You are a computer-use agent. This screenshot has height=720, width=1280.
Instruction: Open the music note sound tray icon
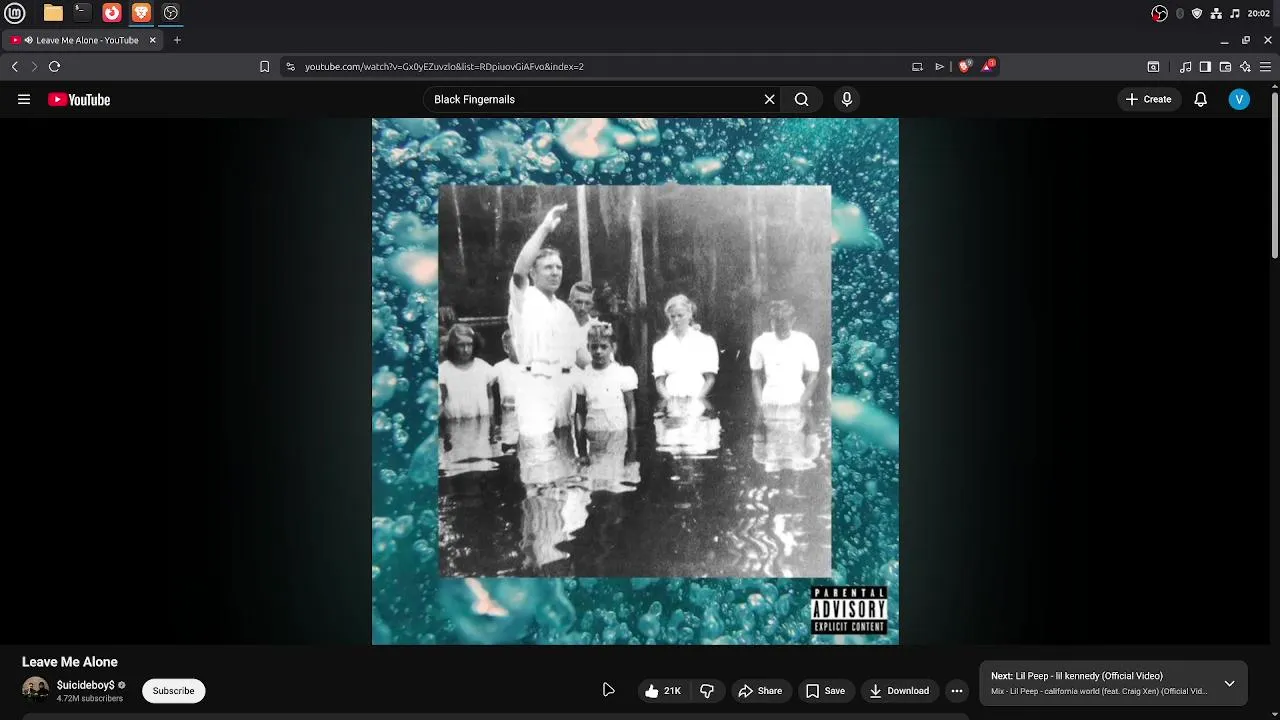[1235, 13]
